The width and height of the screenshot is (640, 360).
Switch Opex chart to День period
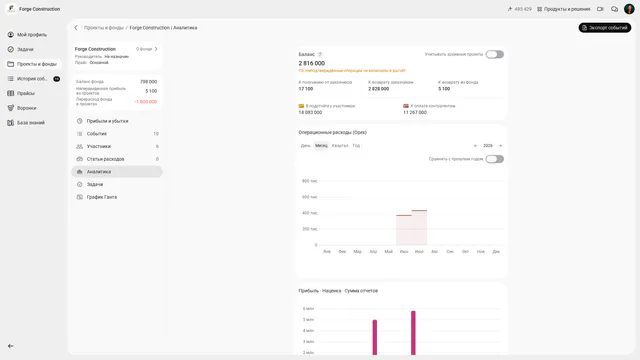tap(306, 146)
